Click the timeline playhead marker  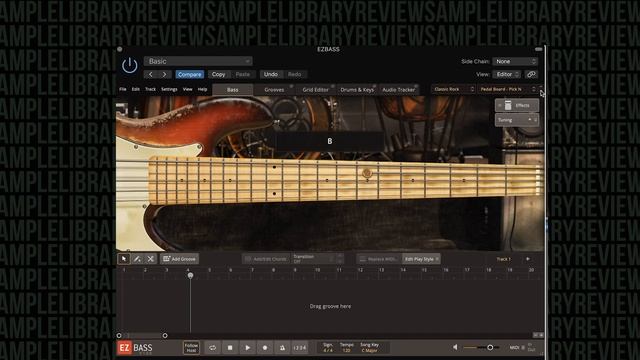190,276
